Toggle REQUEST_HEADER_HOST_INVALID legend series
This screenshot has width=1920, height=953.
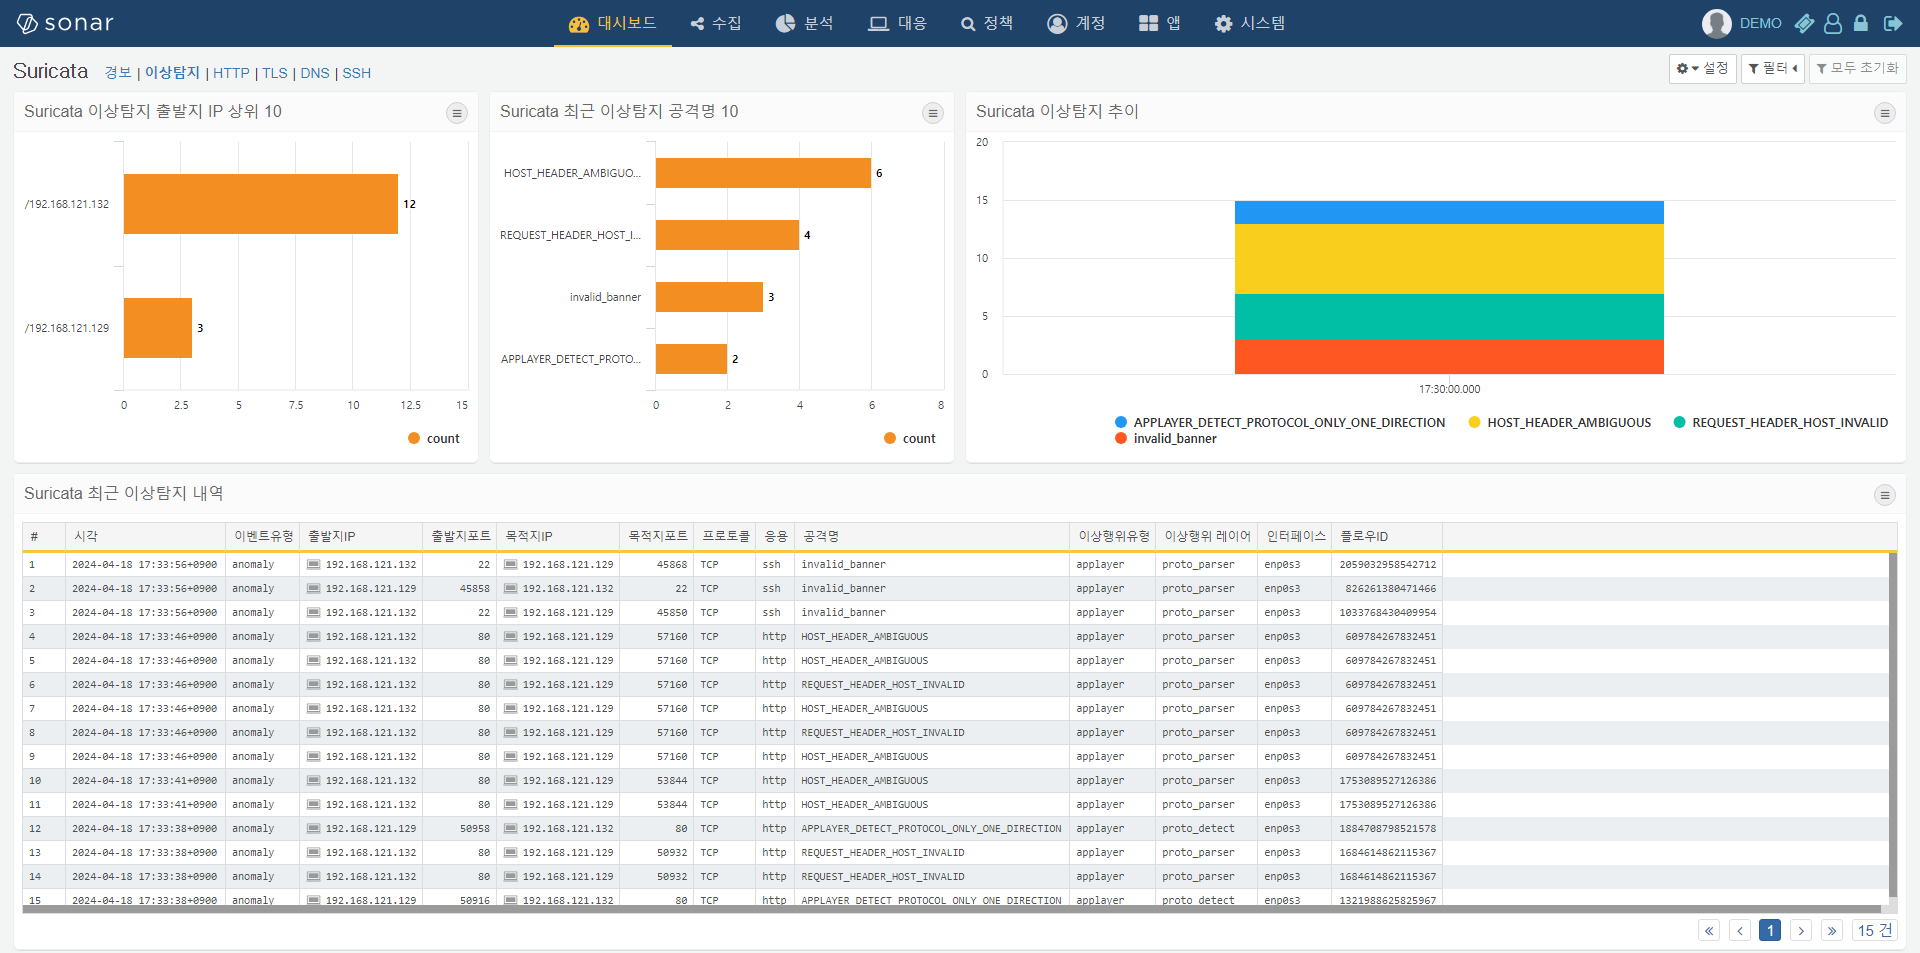pos(1780,423)
